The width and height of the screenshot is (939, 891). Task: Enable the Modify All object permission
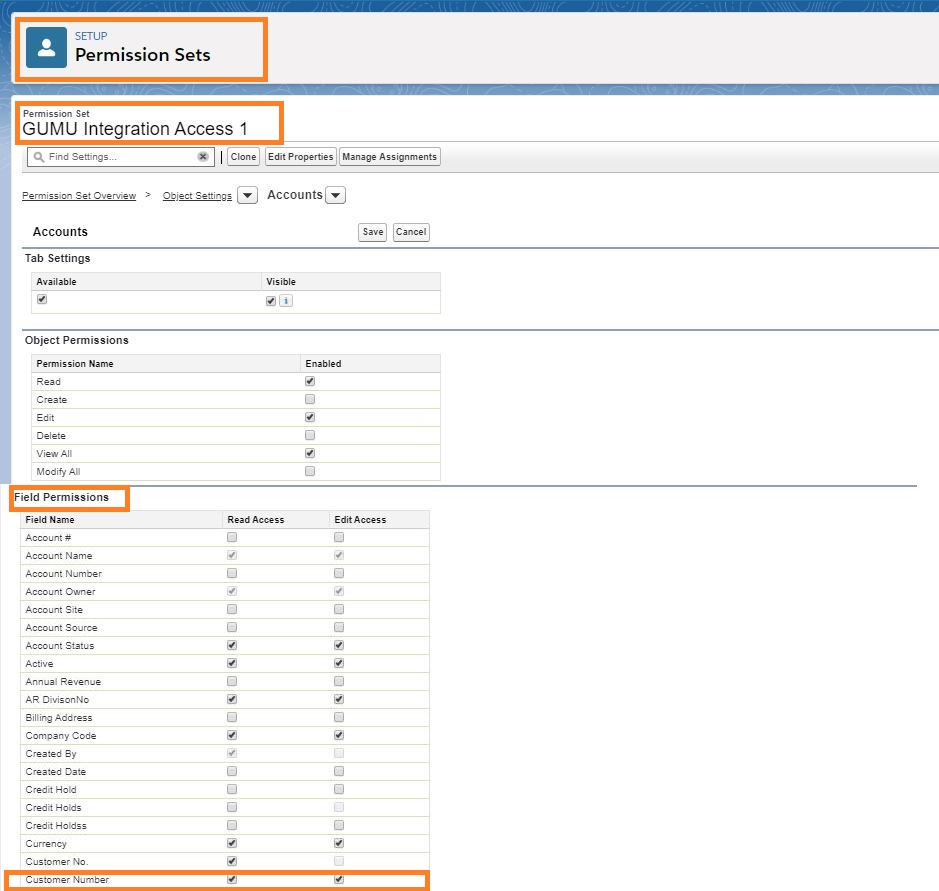pos(310,471)
